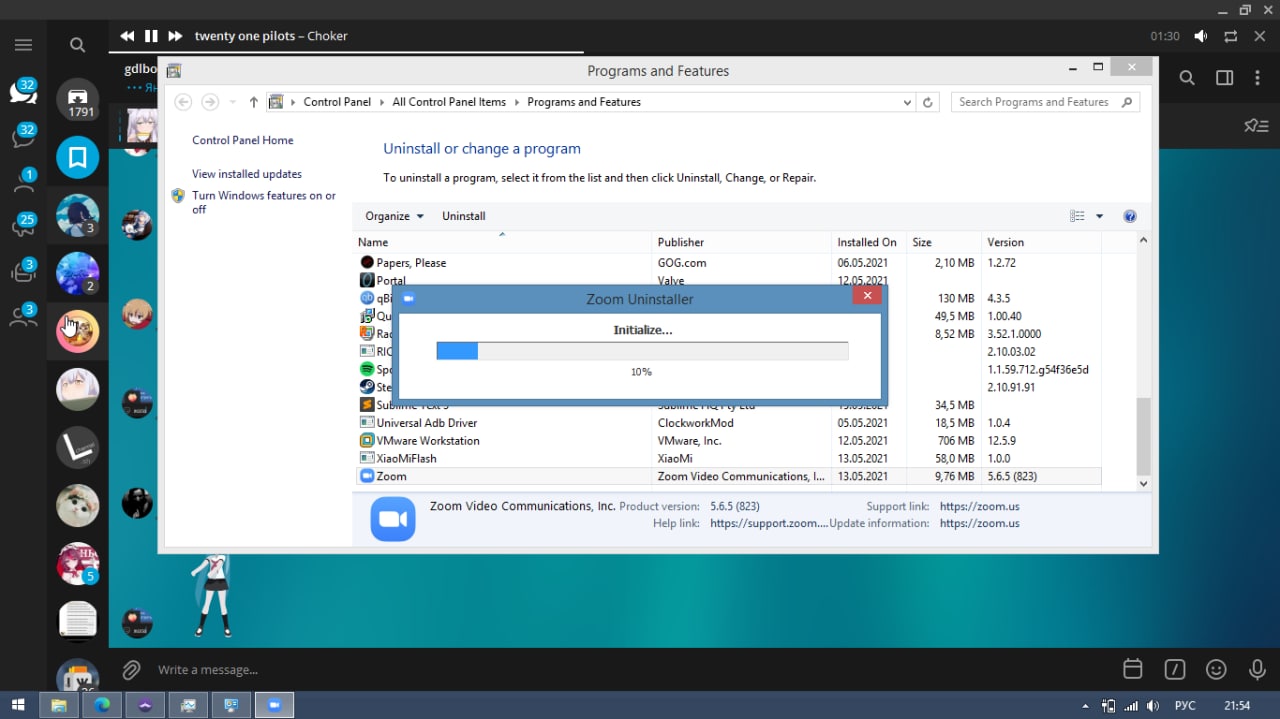
Task: Expand the address bar history dropdown
Action: [907, 102]
